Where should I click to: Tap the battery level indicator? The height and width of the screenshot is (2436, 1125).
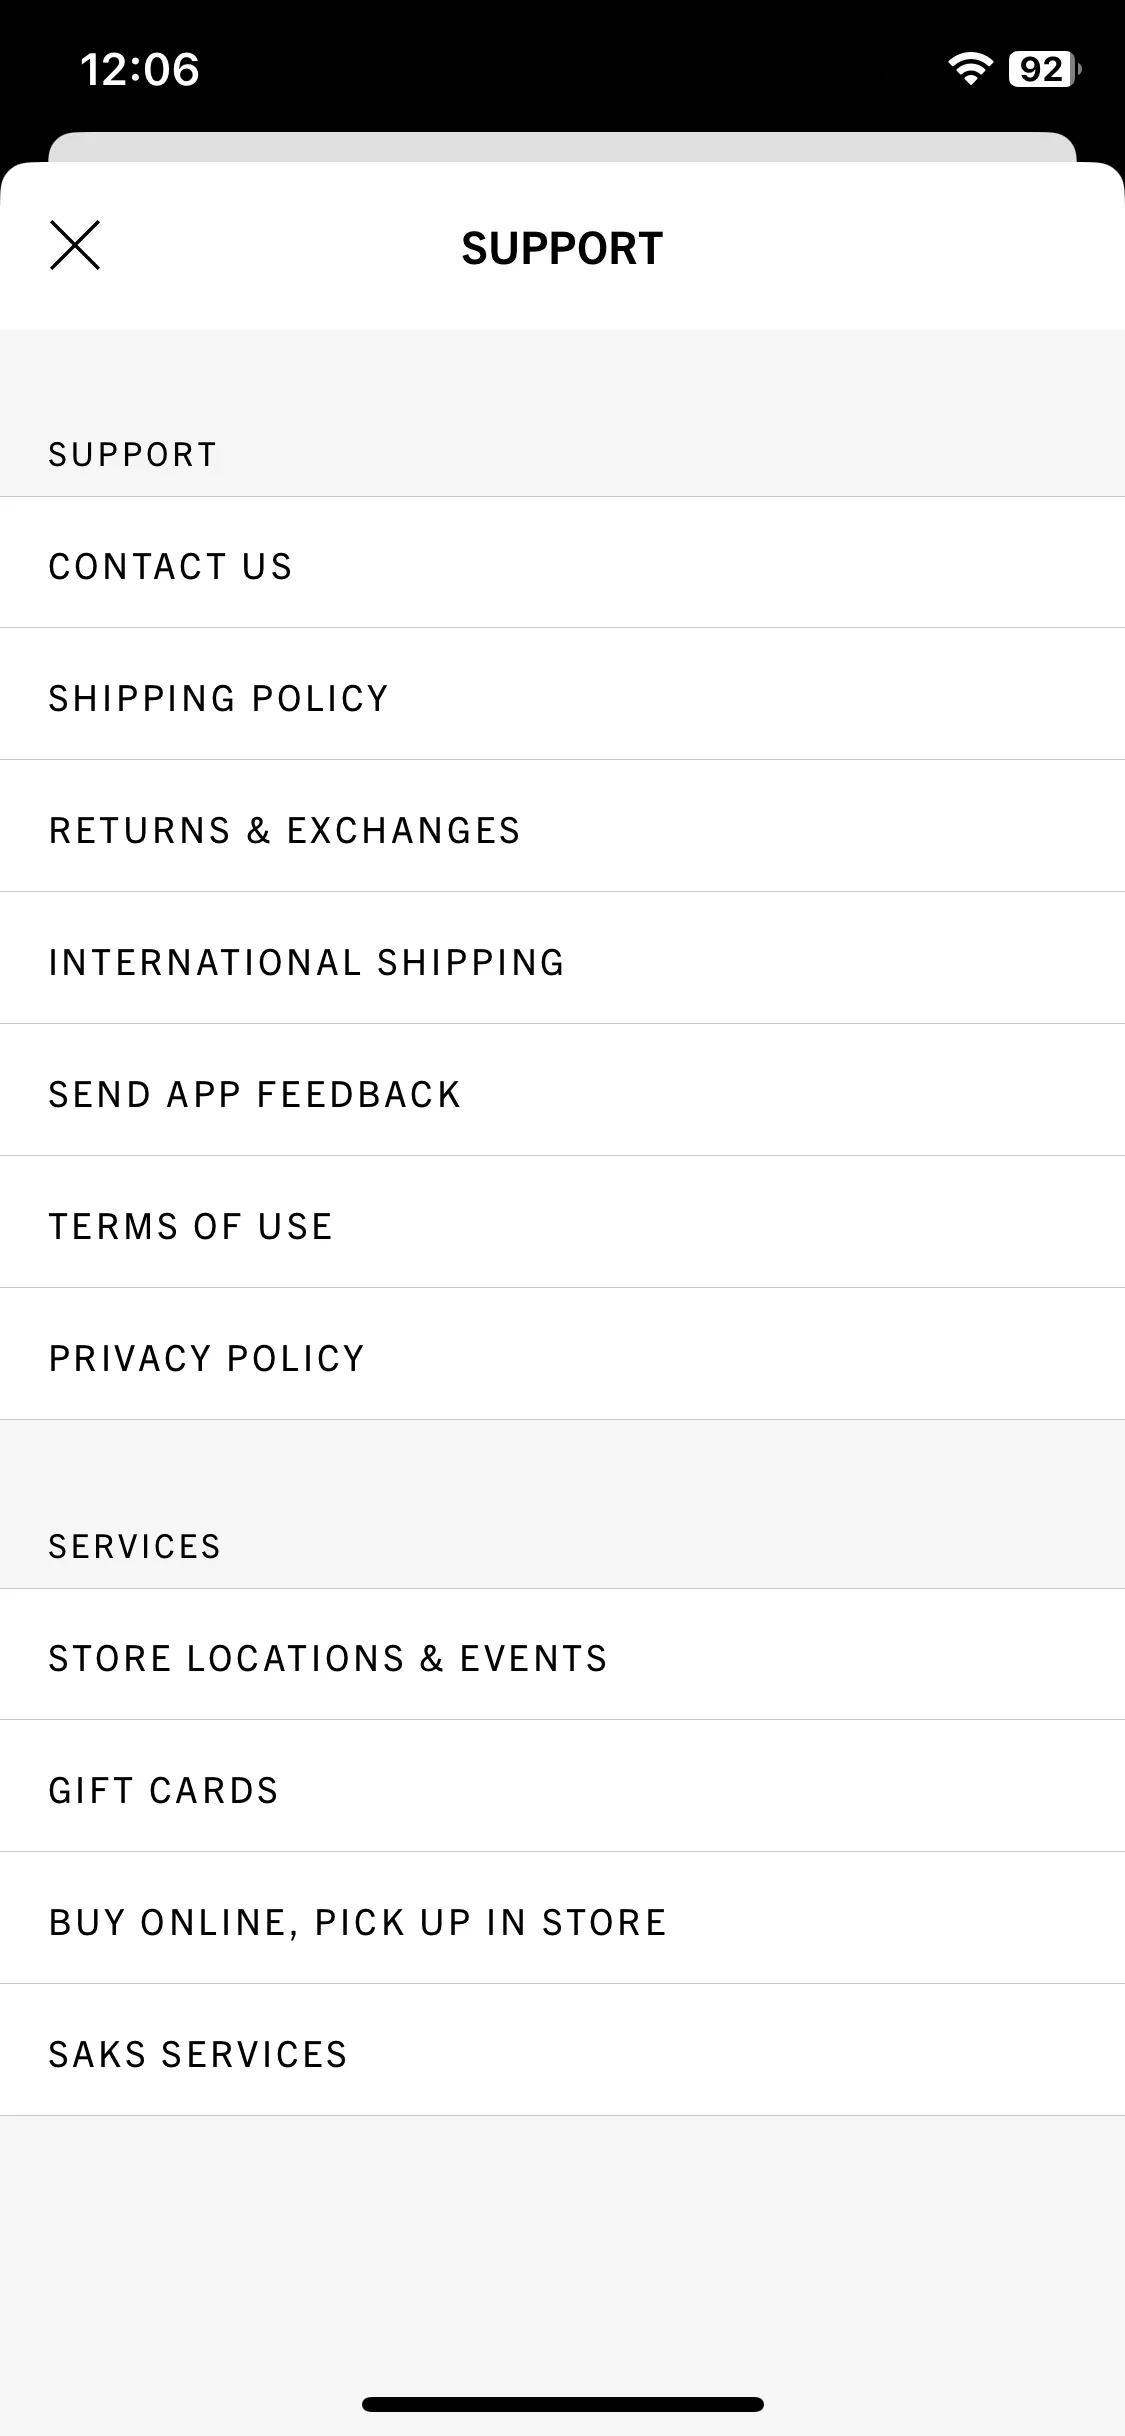(x=1044, y=69)
